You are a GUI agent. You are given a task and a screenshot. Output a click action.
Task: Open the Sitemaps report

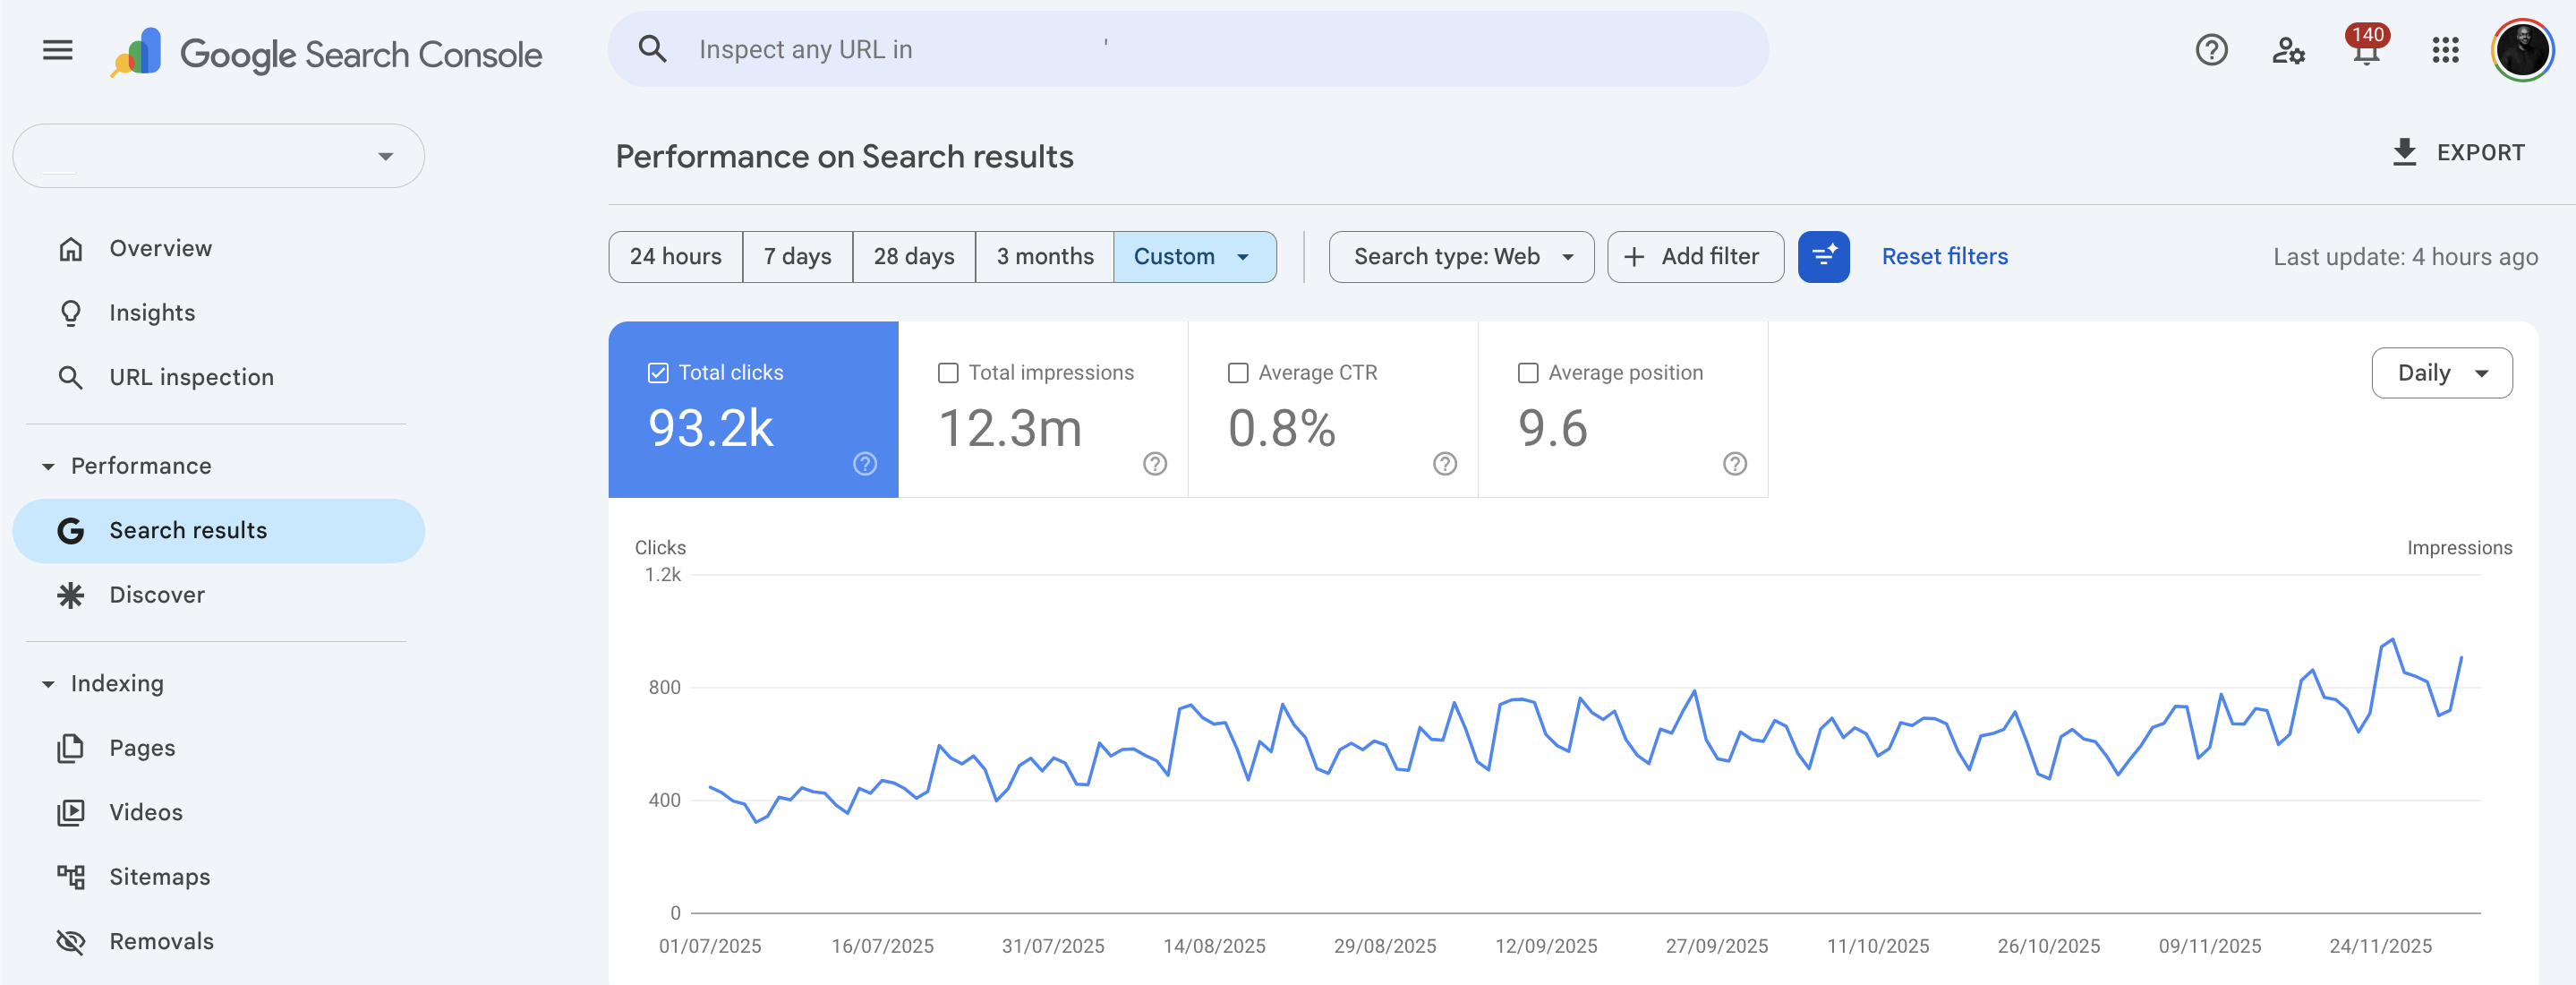[159, 877]
